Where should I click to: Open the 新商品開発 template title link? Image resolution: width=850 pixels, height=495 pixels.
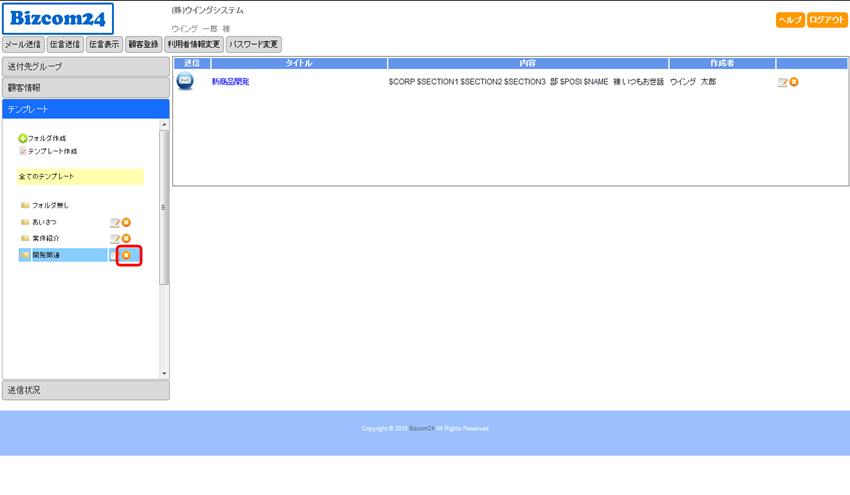[230, 82]
